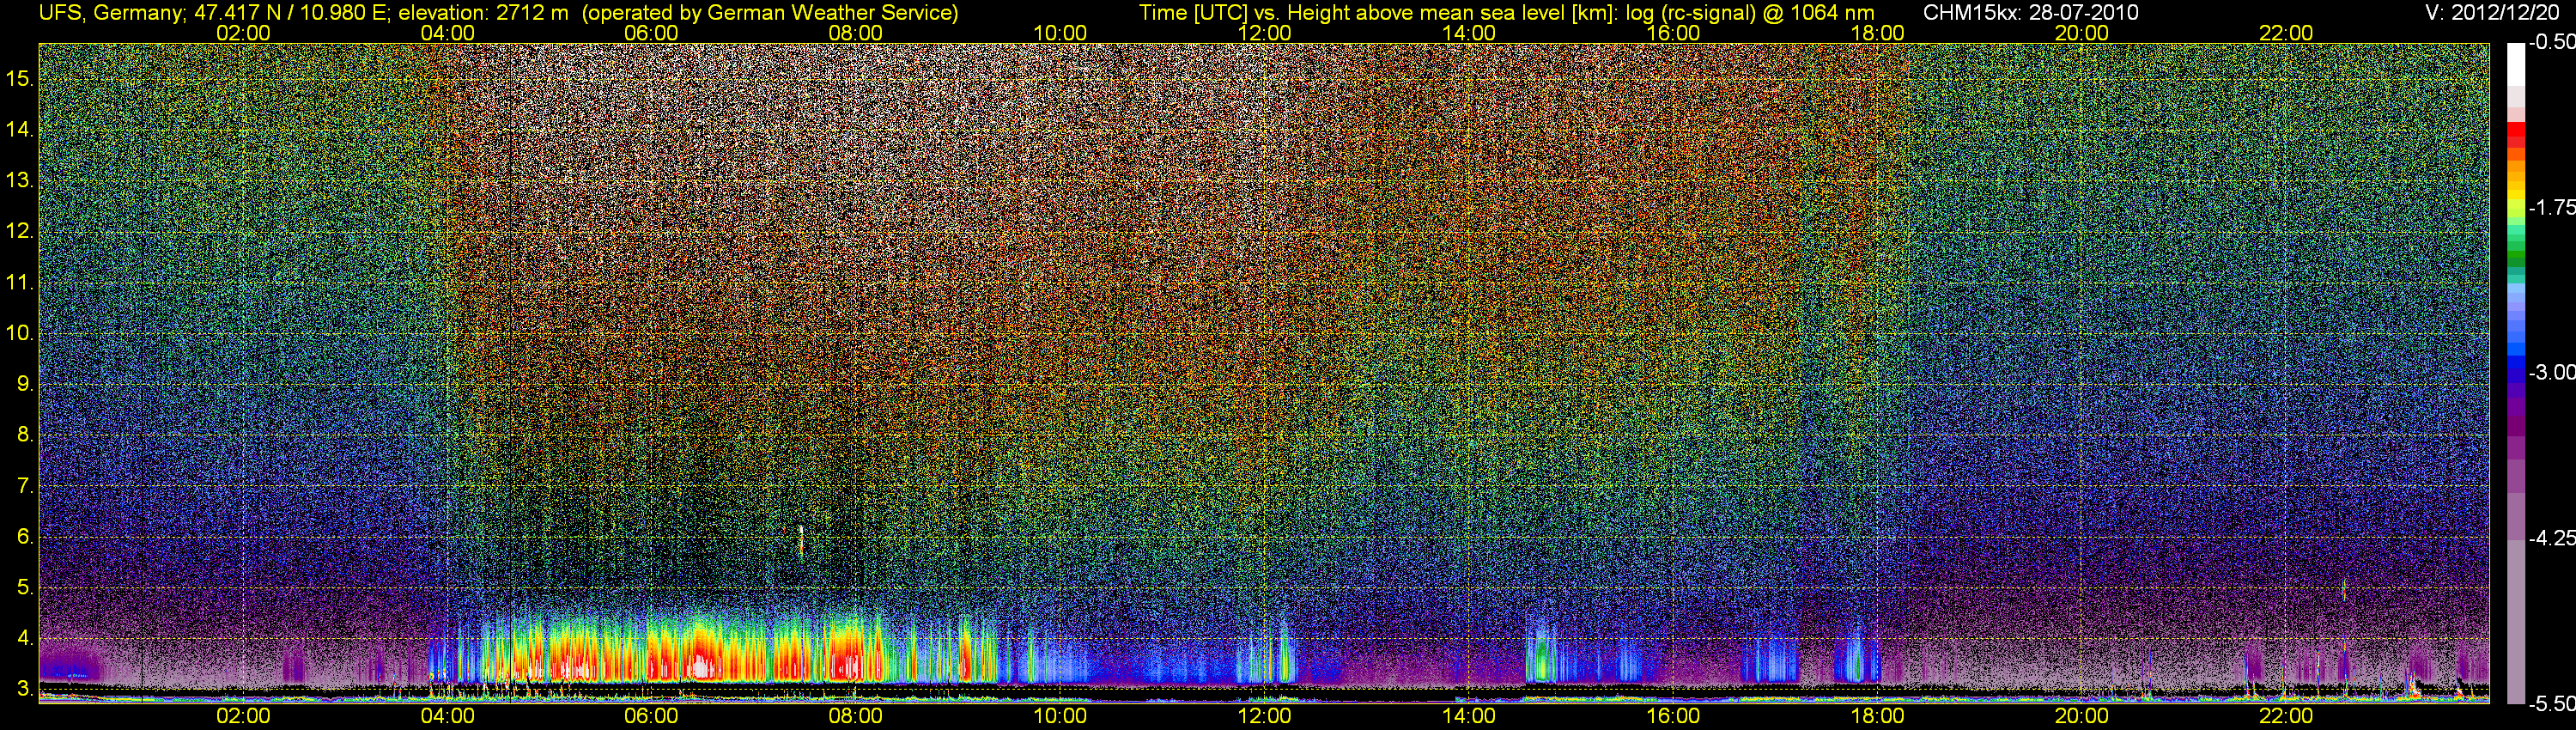Click the "-5.50" color scale label

[2551, 704]
